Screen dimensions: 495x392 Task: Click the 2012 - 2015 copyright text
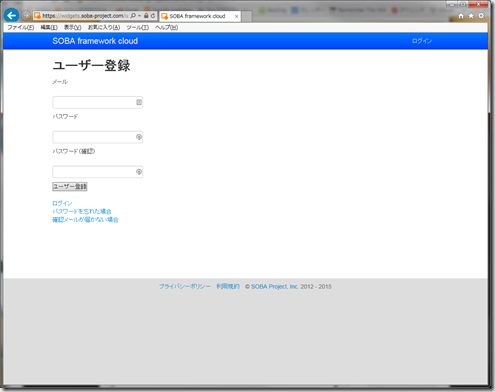pyautogui.click(x=316, y=286)
